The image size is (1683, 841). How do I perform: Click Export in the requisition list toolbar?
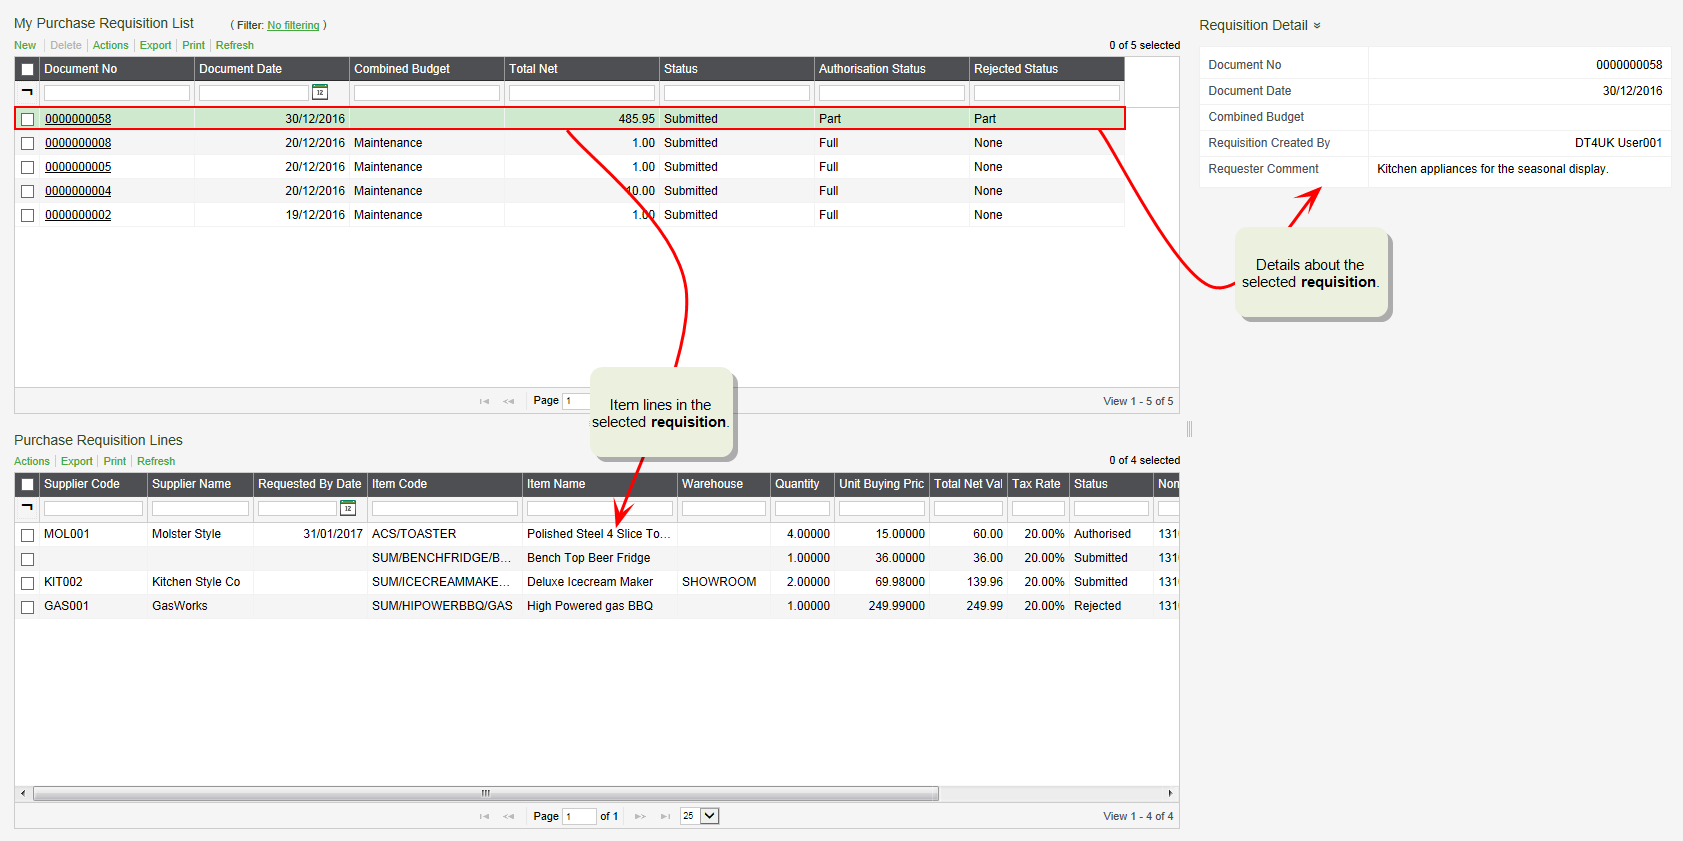(x=155, y=45)
